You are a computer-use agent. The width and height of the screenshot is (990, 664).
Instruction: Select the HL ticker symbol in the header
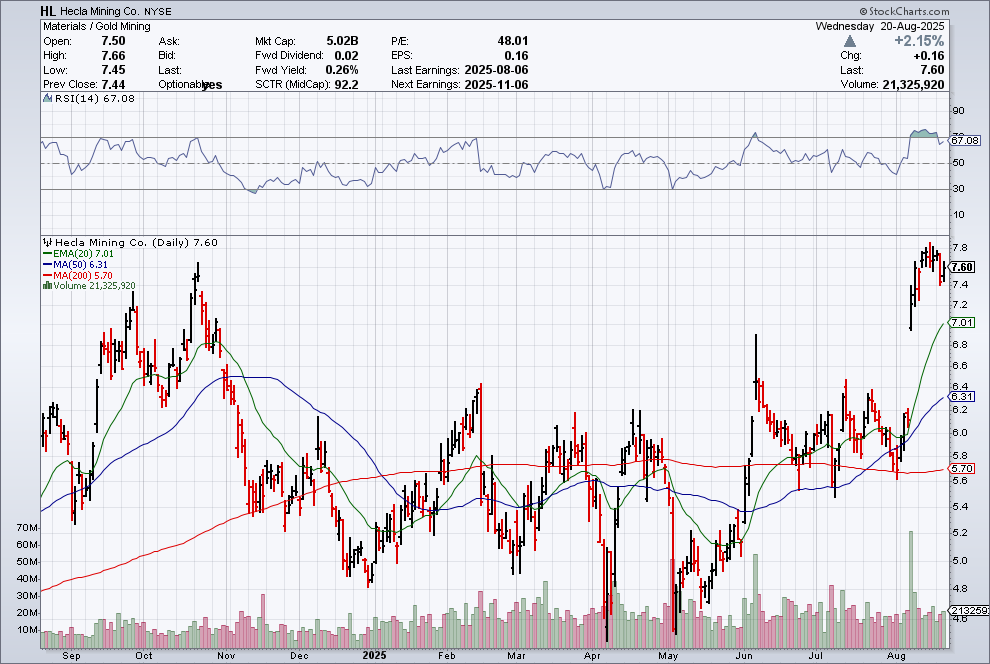click(48, 11)
